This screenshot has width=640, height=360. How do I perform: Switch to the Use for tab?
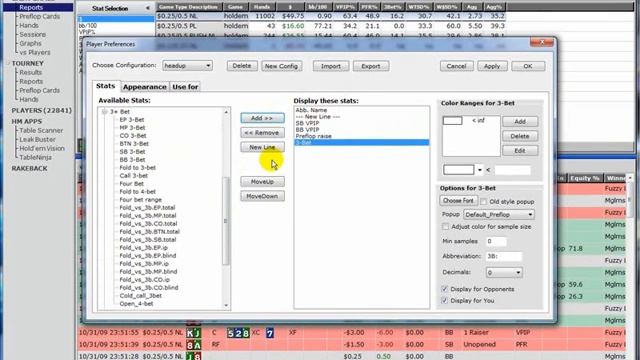coord(185,87)
